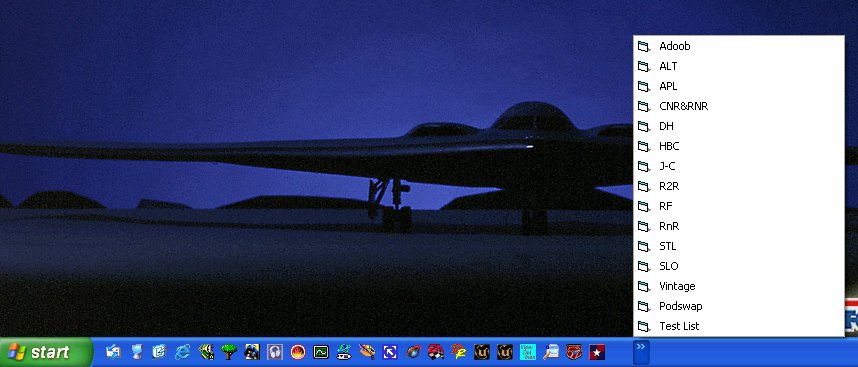Viewport: 858px width, 367px height.
Task: Choose the SLO folder entry
Action: click(739, 266)
